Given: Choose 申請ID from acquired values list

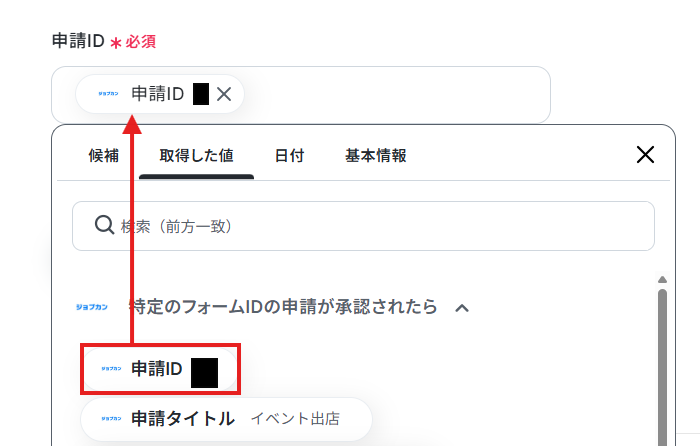Looking at the screenshot, I should (160, 369).
